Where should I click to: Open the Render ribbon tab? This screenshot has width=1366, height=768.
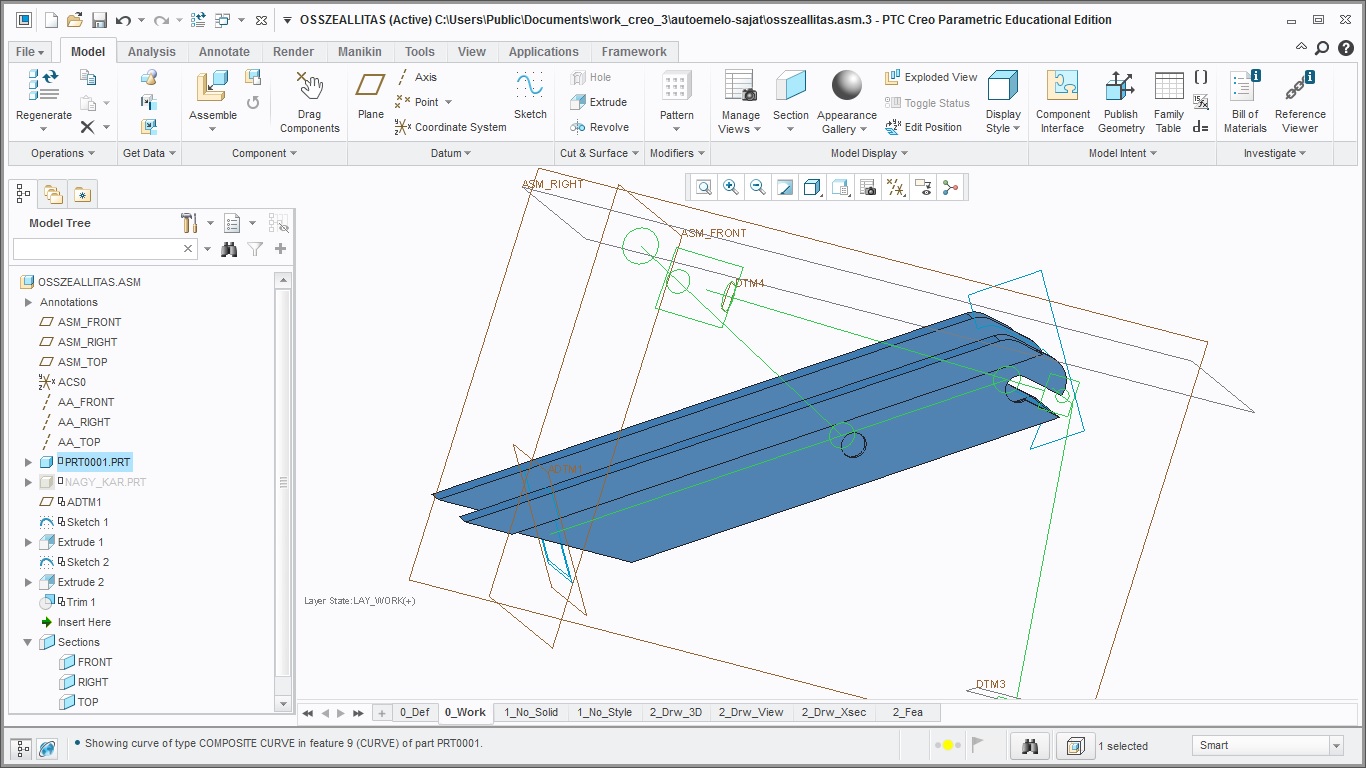point(293,52)
